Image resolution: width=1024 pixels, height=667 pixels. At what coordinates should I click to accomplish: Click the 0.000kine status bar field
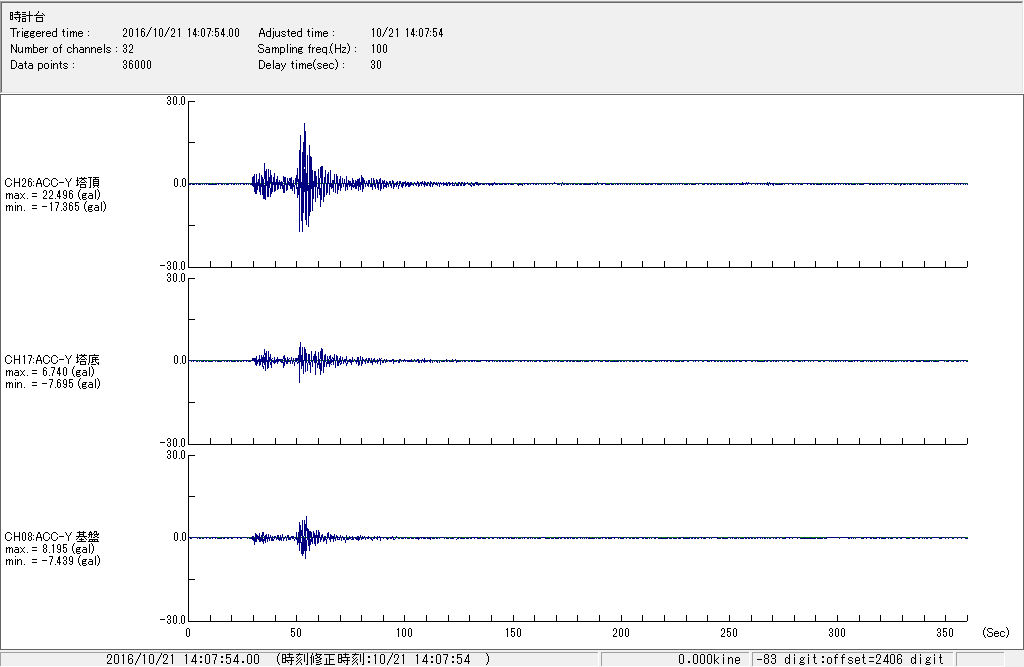pos(708,659)
